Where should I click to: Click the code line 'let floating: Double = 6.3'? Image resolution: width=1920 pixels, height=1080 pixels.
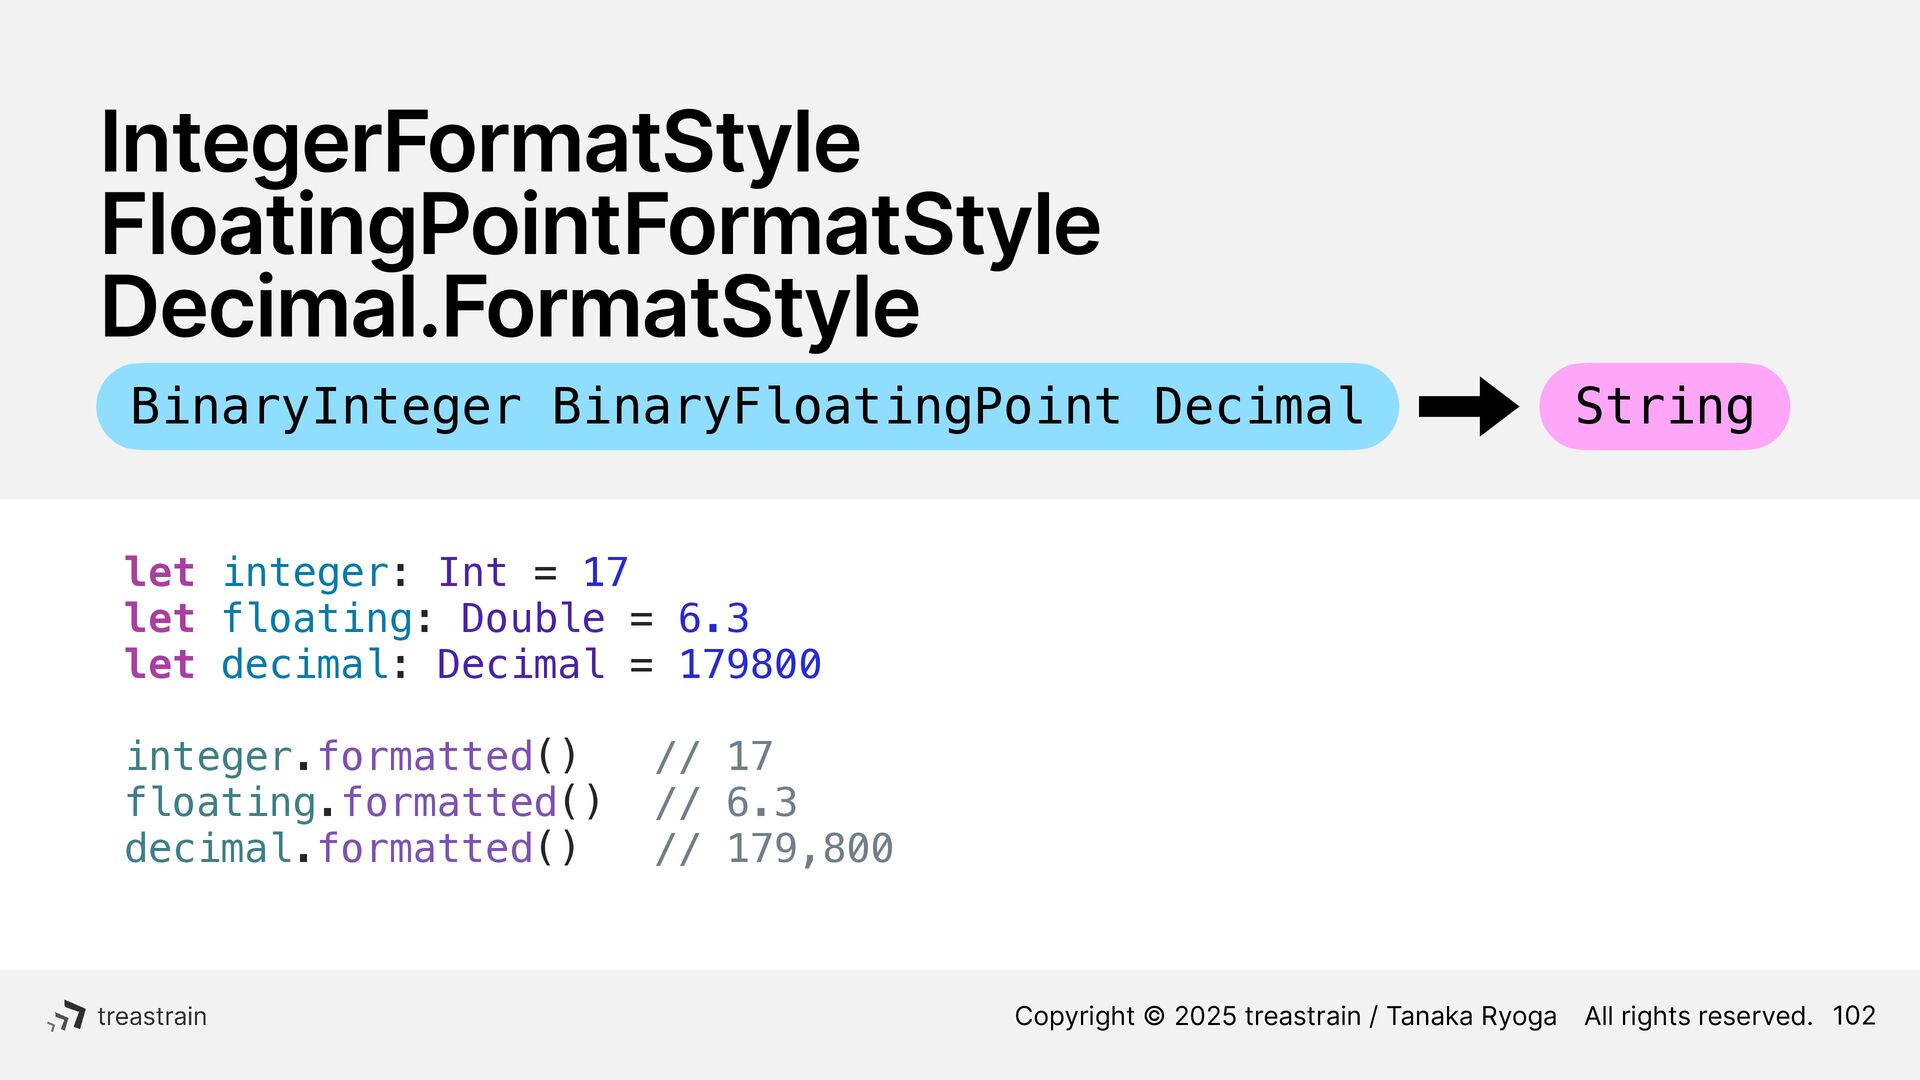[x=437, y=619]
